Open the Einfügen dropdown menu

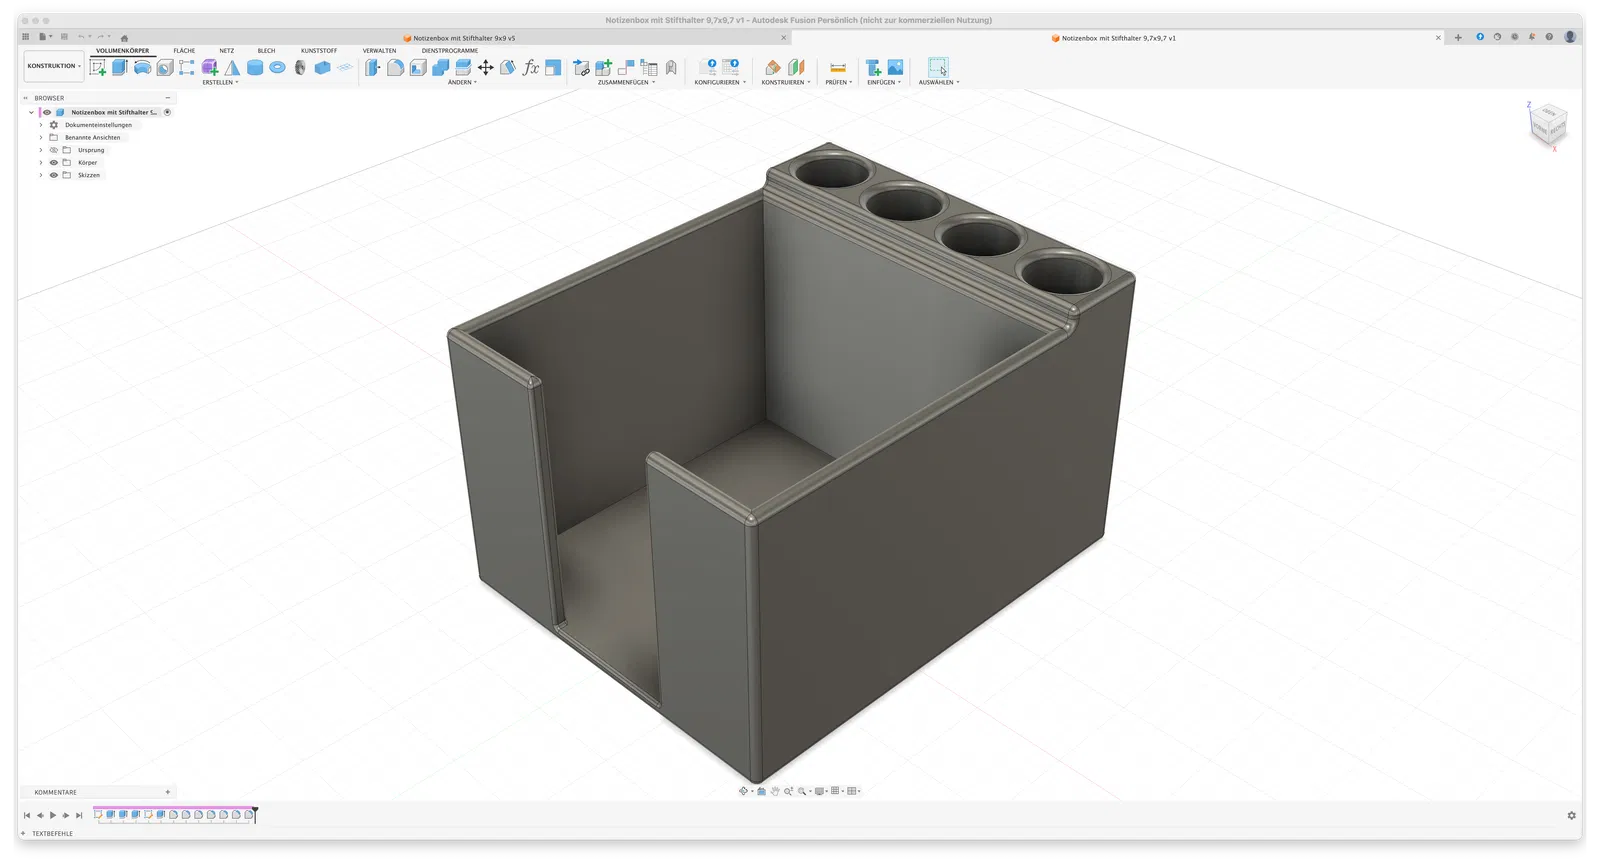(x=884, y=82)
